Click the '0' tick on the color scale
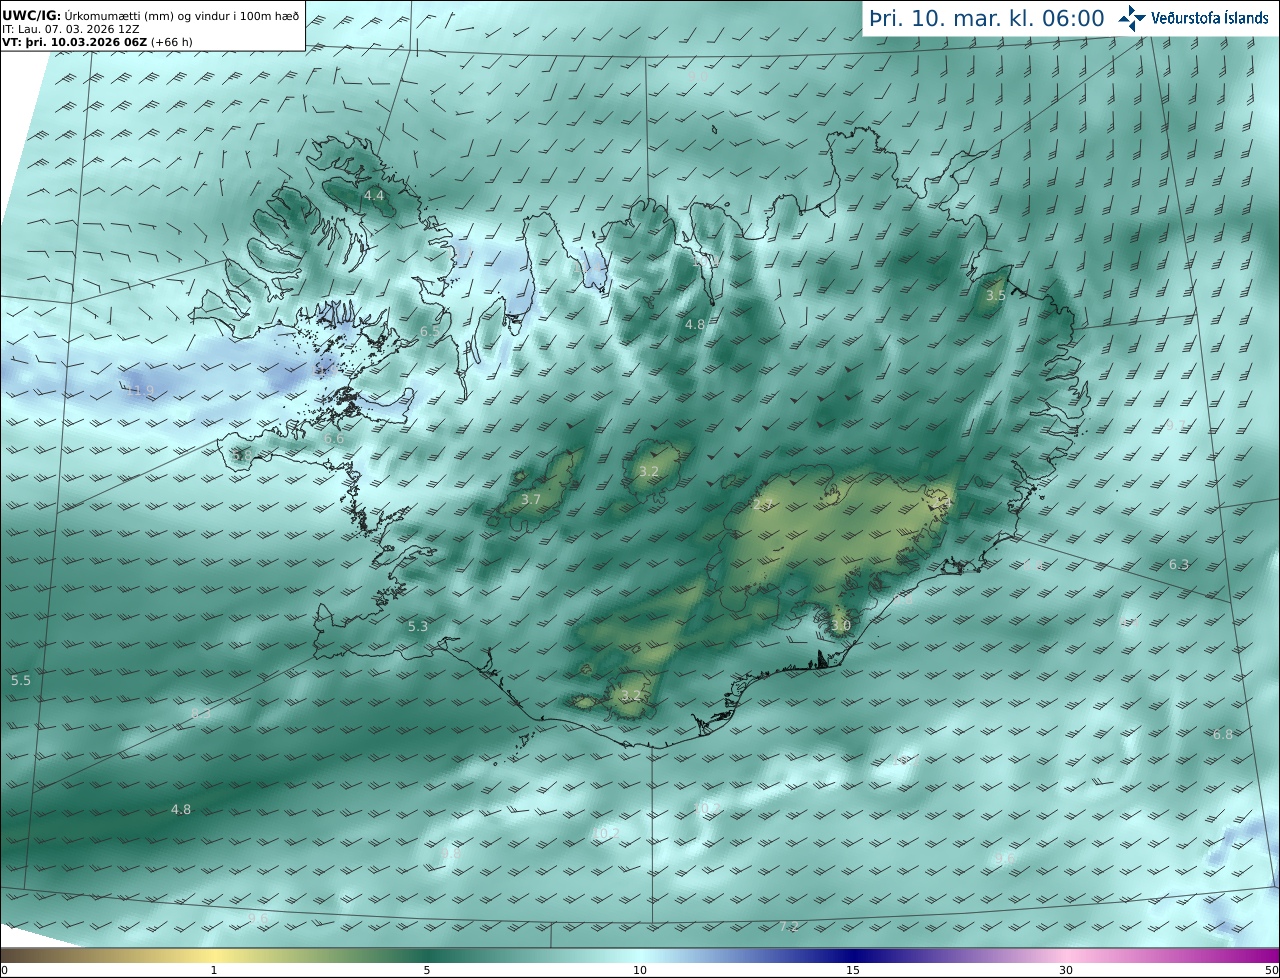Screen dimensions: 1280x978 pyautogui.click(x=3, y=970)
